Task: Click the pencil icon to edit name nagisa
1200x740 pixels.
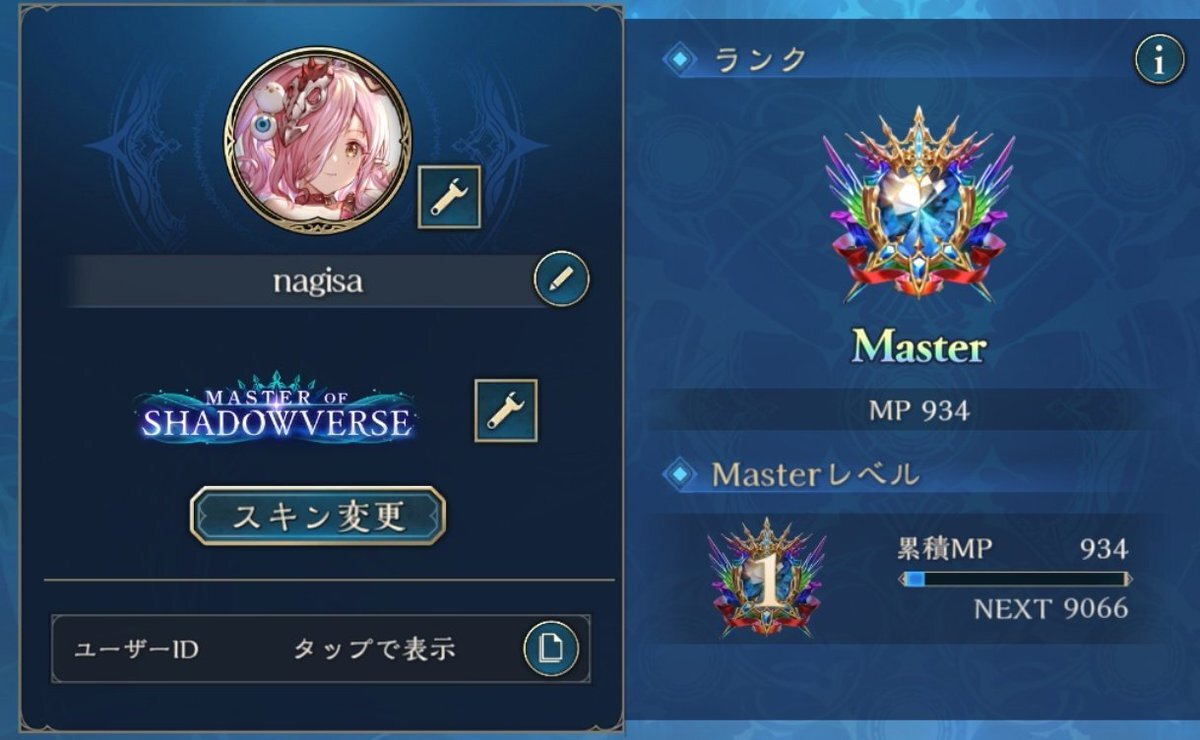Action: (x=561, y=280)
